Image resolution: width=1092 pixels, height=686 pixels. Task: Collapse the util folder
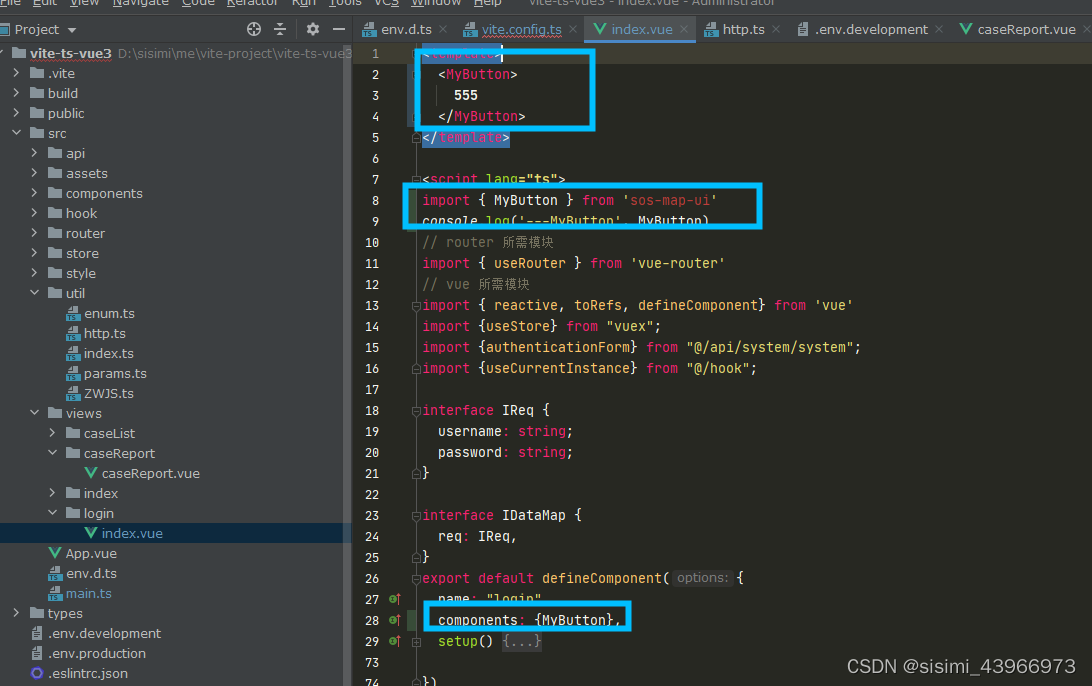(36, 293)
